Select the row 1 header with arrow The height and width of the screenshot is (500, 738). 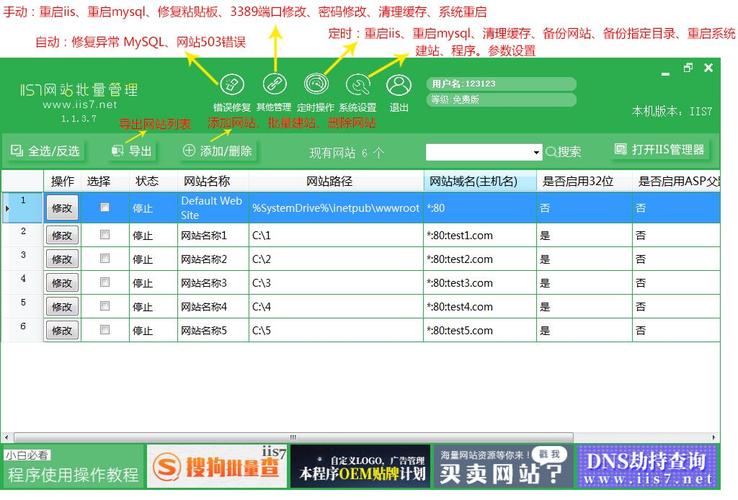tap(22, 208)
